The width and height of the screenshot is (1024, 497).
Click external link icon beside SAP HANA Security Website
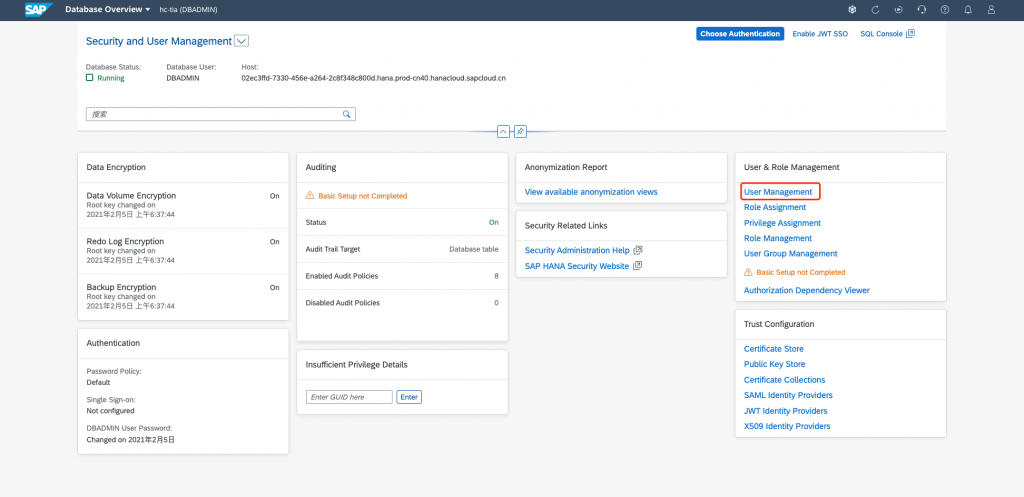(x=638, y=266)
